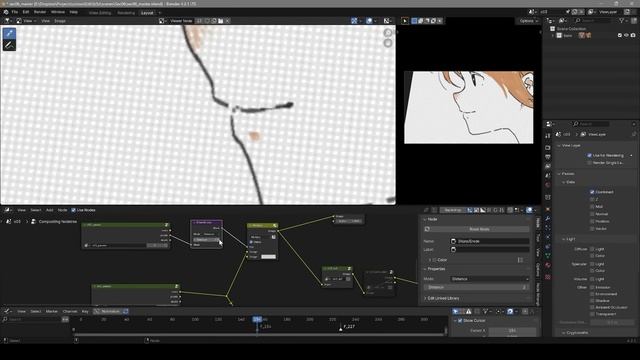This screenshot has height=360, width=640.
Task: Open the Texture properties tab icon
Action: [x=548, y=277]
